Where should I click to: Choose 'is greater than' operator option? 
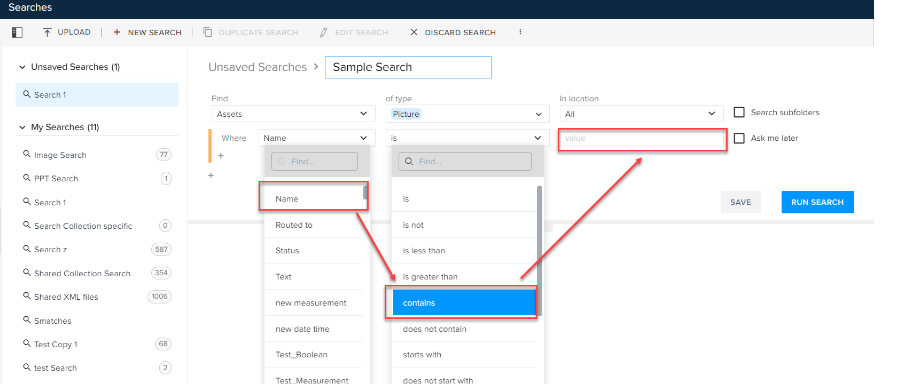point(464,277)
